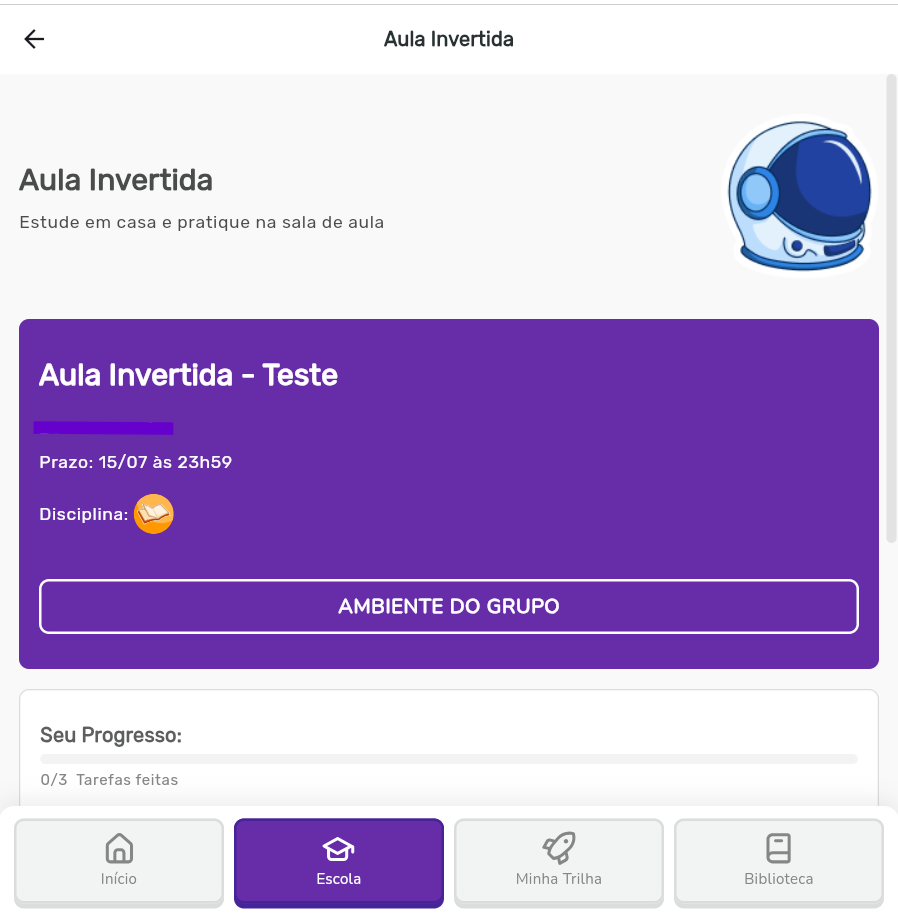Select the Escola tab label
The width and height of the screenshot is (898, 915).
(x=338, y=879)
